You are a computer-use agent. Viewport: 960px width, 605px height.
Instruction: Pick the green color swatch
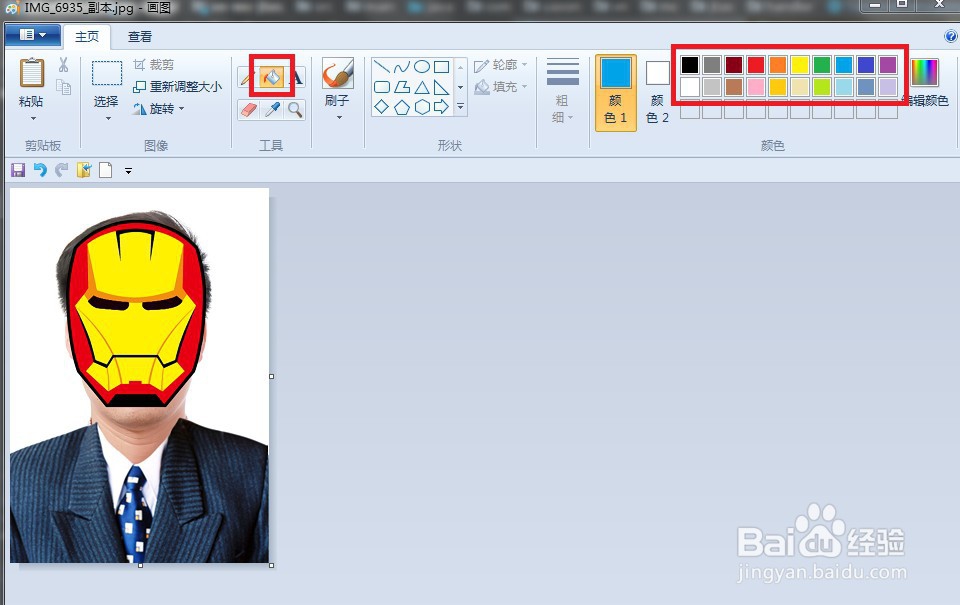tap(822, 64)
